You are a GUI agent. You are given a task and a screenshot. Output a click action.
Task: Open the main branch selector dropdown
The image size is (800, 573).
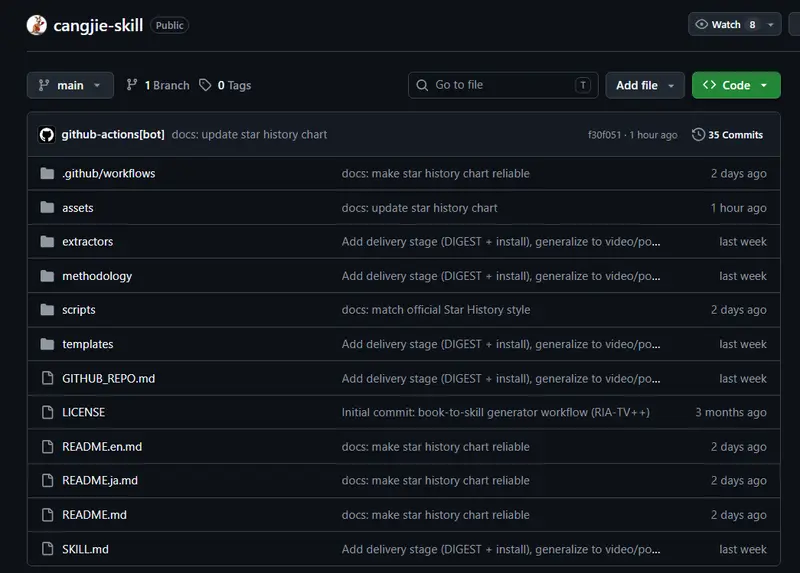tap(70, 85)
